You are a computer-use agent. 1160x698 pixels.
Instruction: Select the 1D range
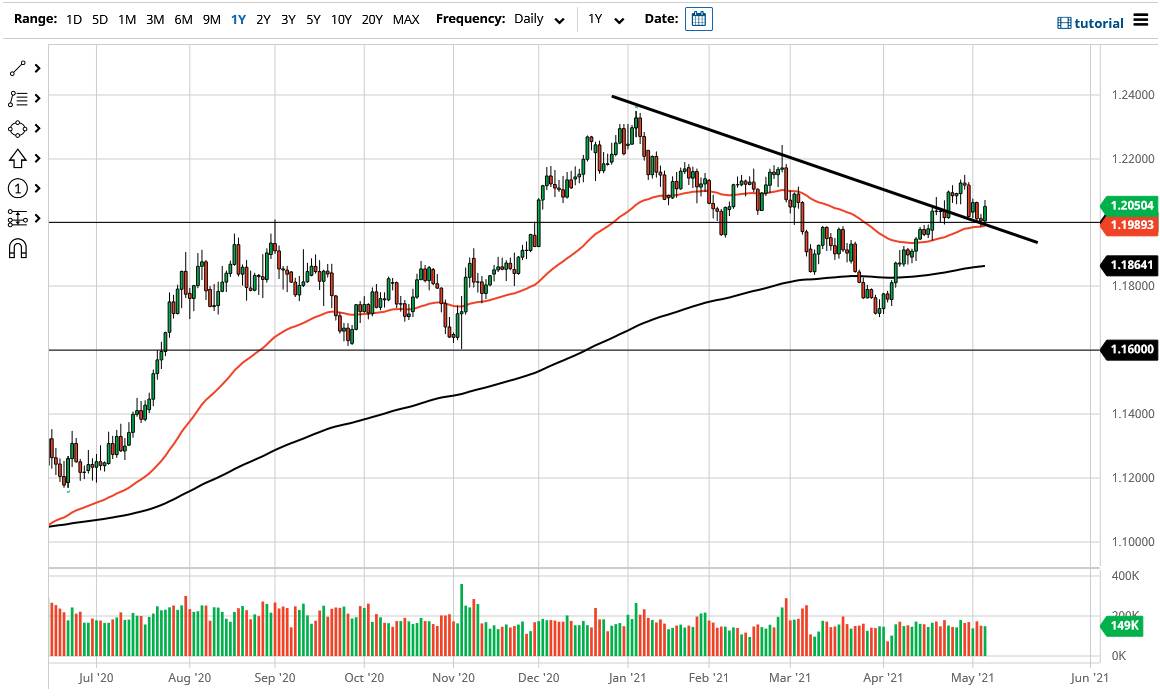point(73,19)
